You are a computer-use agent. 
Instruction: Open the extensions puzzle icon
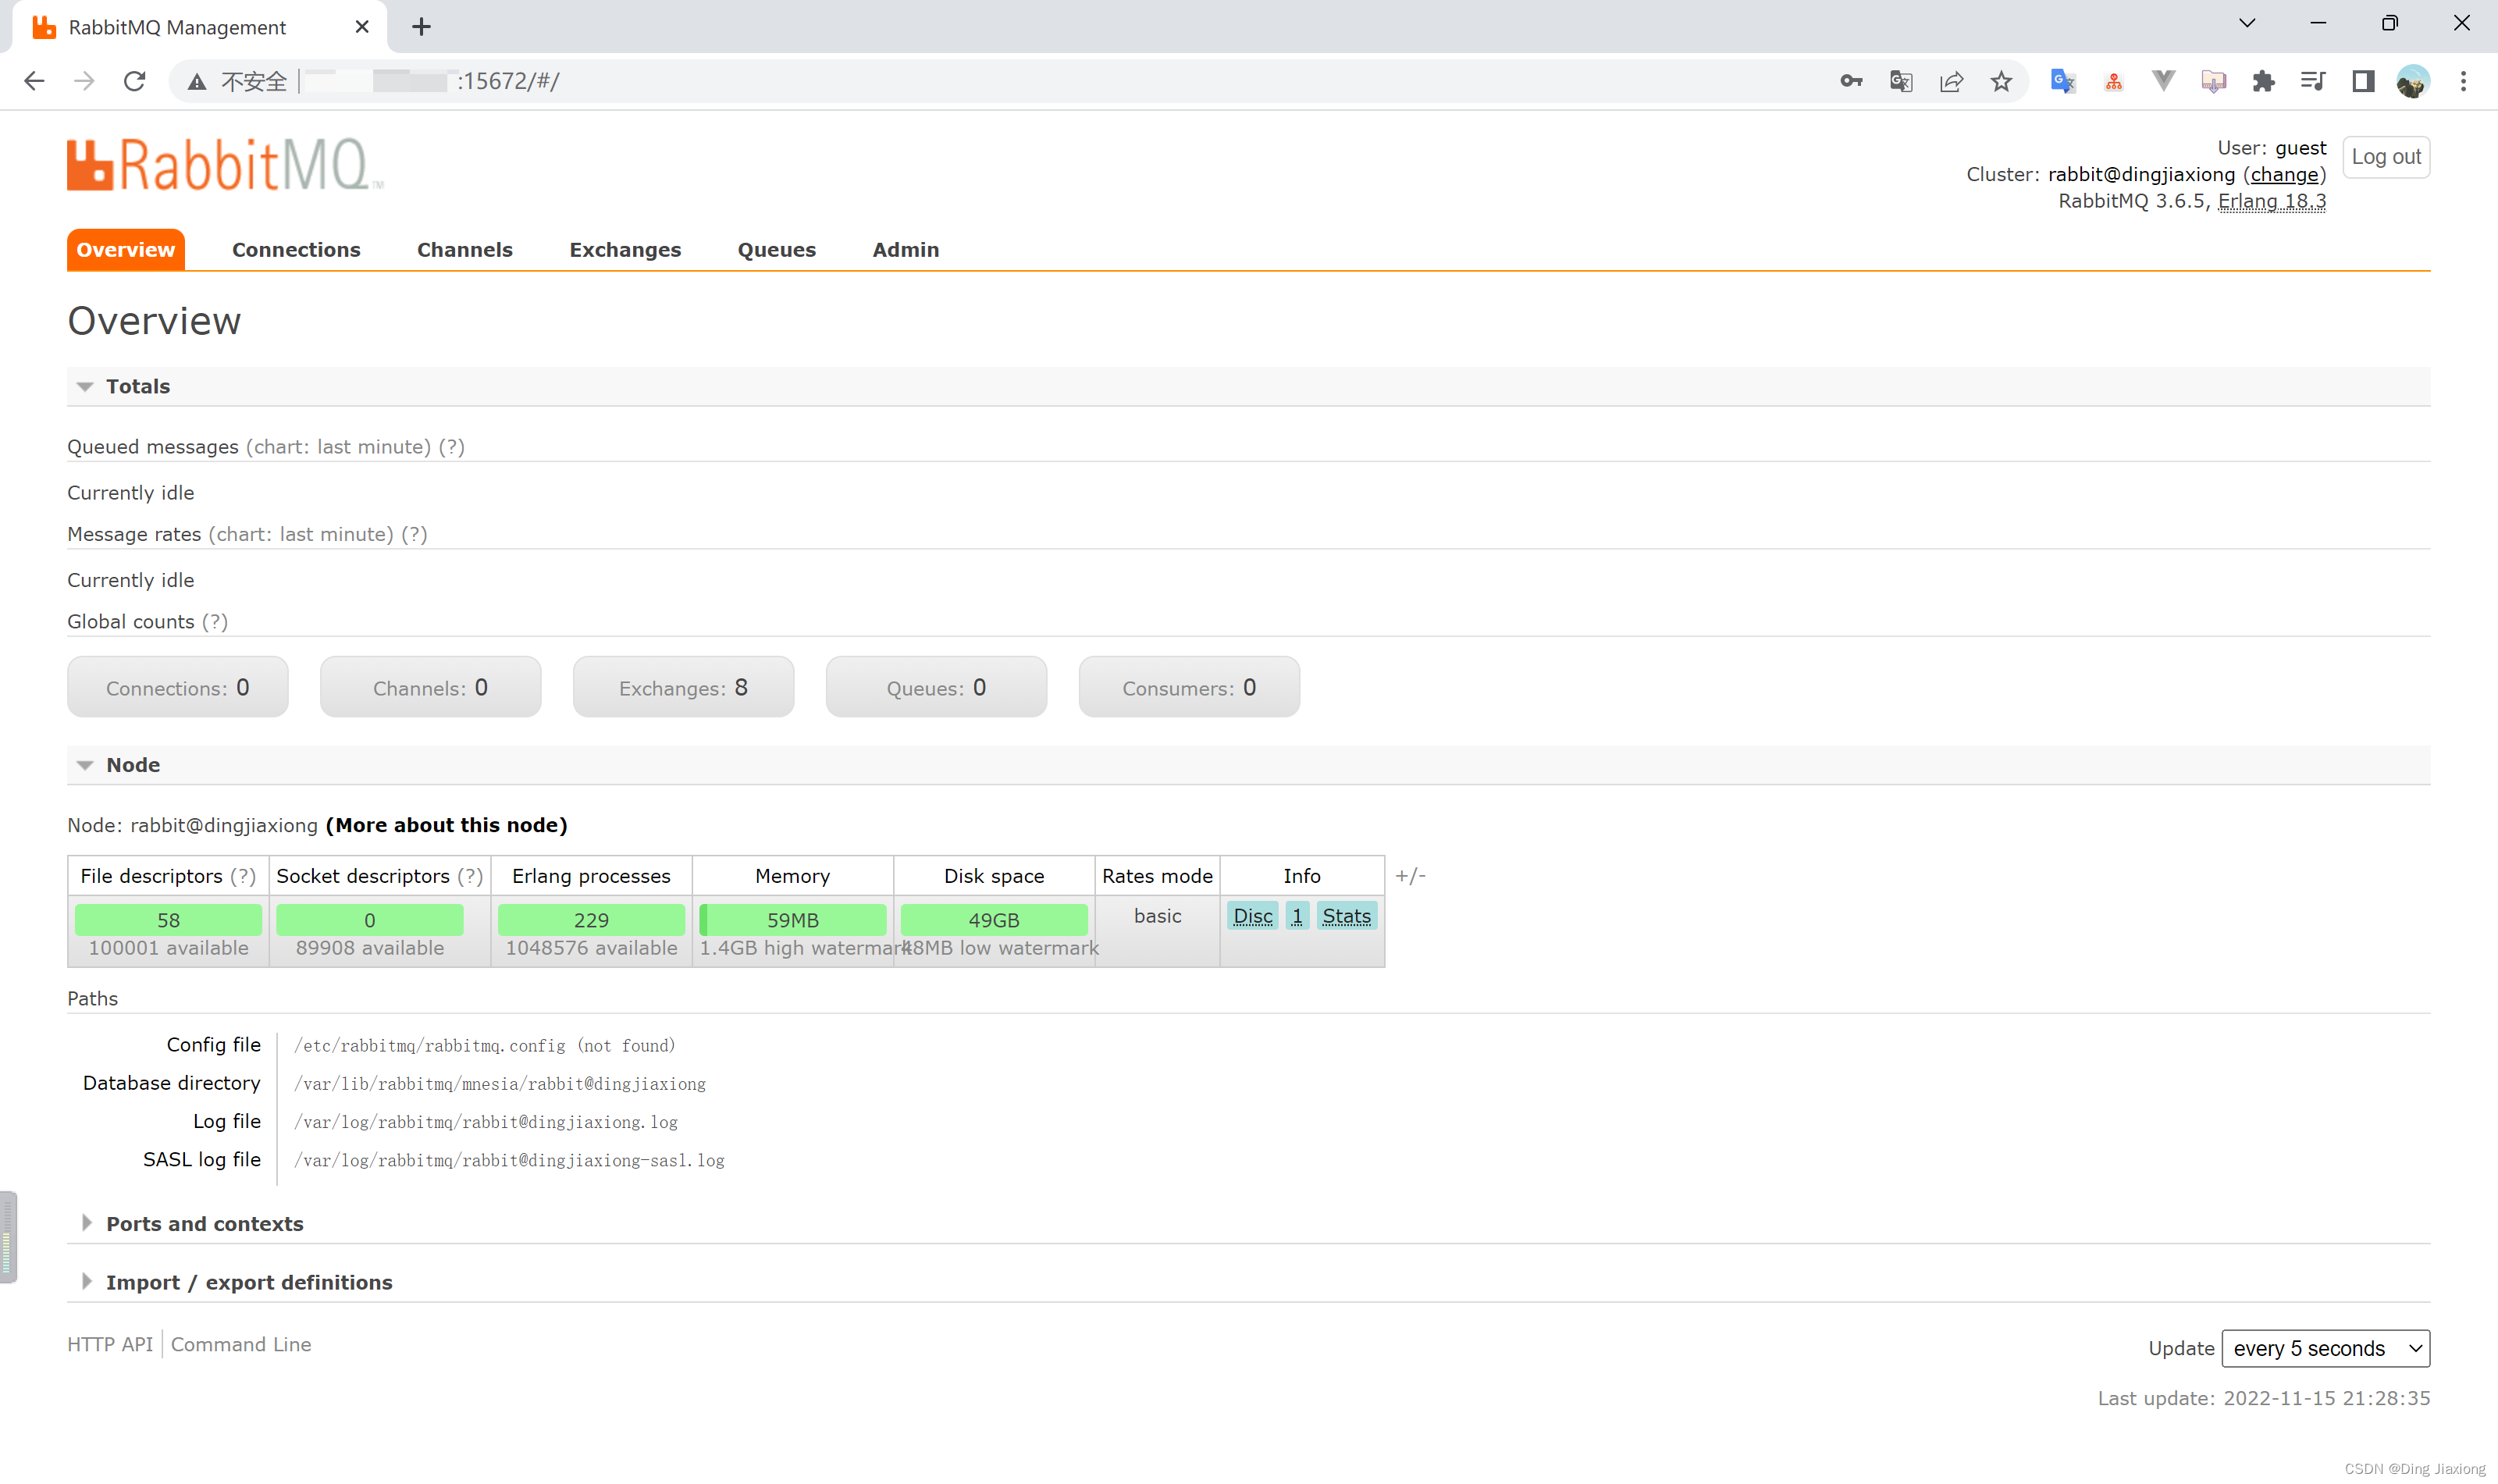pyautogui.click(x=2263, y=81)
